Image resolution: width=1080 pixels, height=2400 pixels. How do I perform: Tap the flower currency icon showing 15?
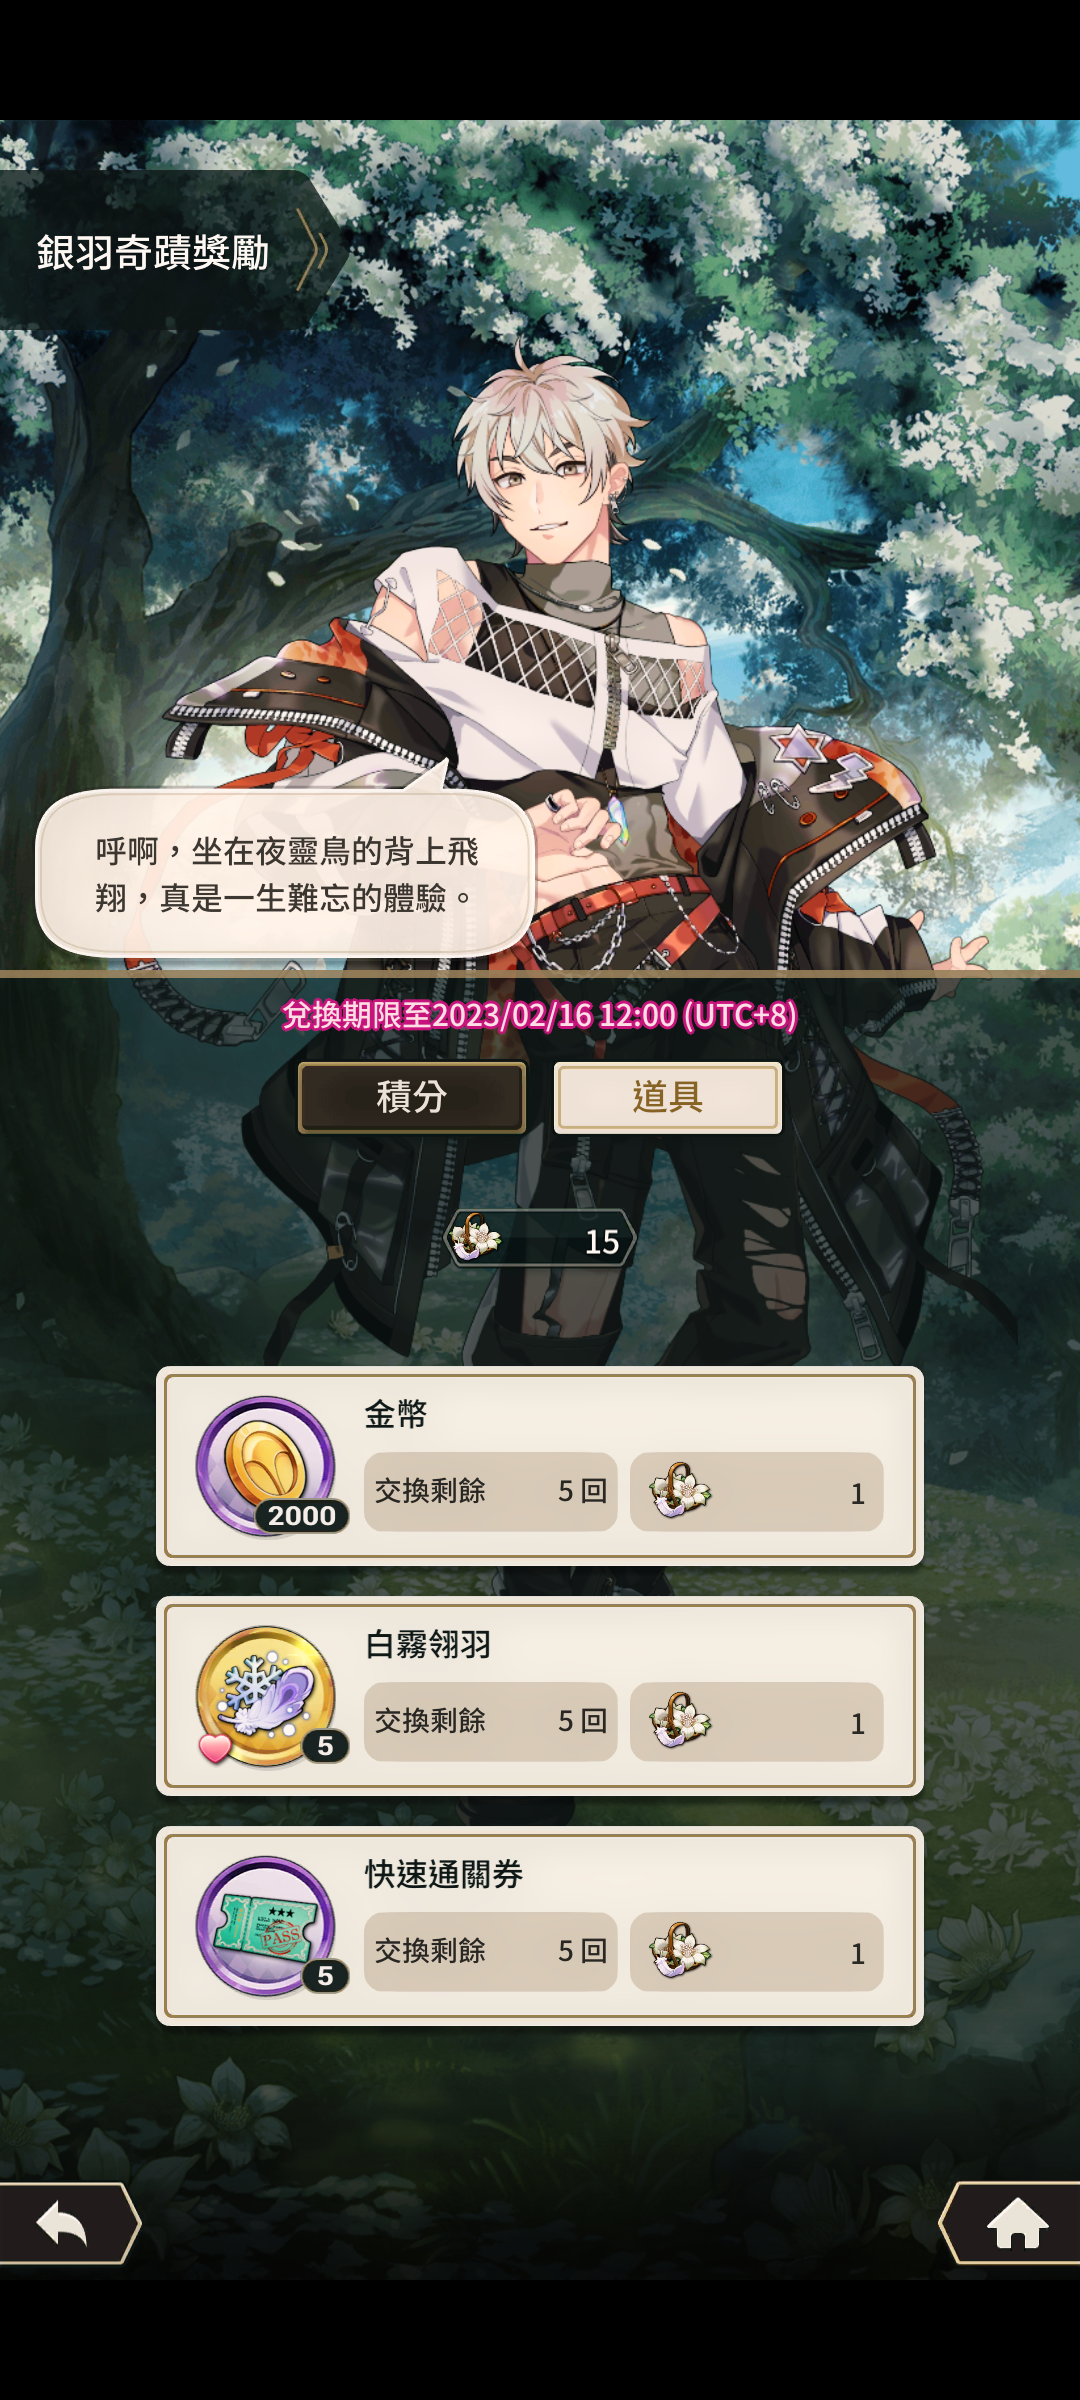point(475,1238)
